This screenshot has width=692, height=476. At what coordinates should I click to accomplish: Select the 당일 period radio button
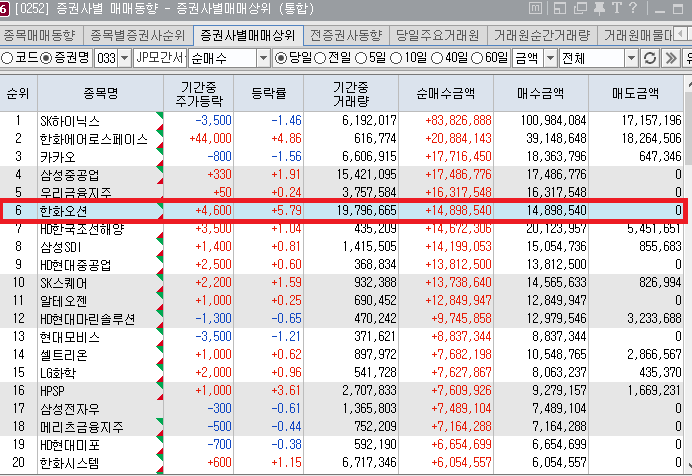coord(281,58)
